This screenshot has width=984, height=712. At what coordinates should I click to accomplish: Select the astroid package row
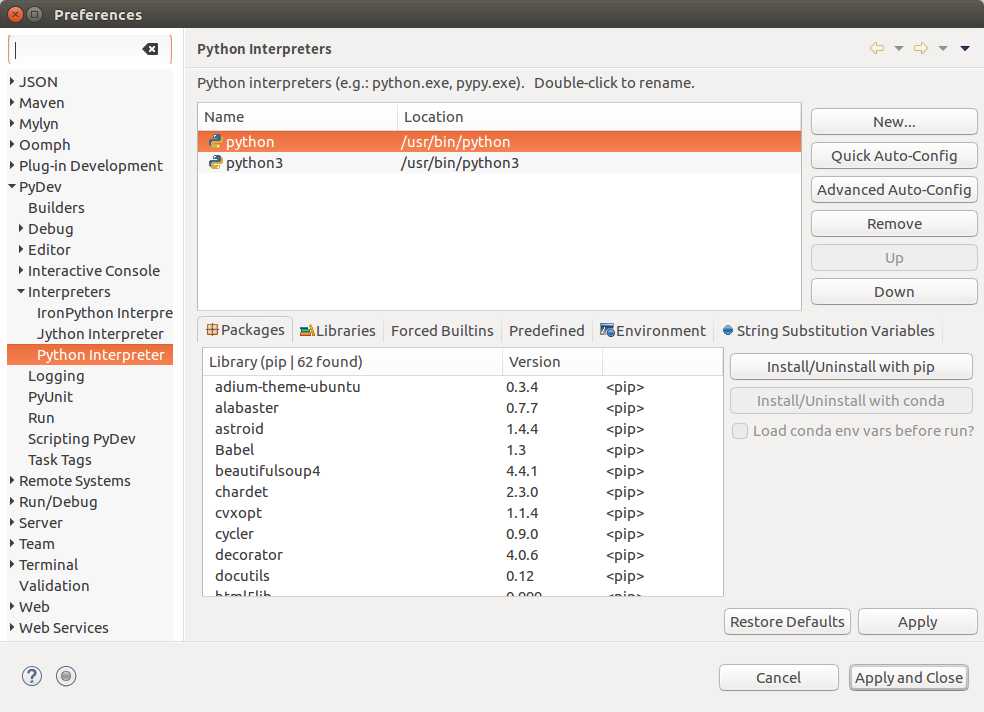tap(463, 428)
